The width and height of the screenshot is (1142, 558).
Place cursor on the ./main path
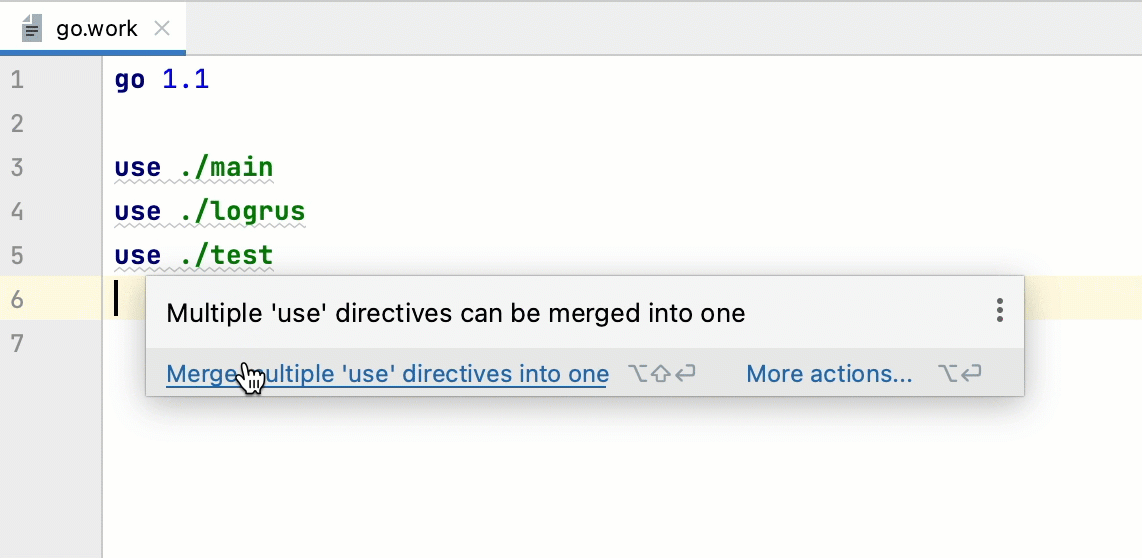point(227,168)
